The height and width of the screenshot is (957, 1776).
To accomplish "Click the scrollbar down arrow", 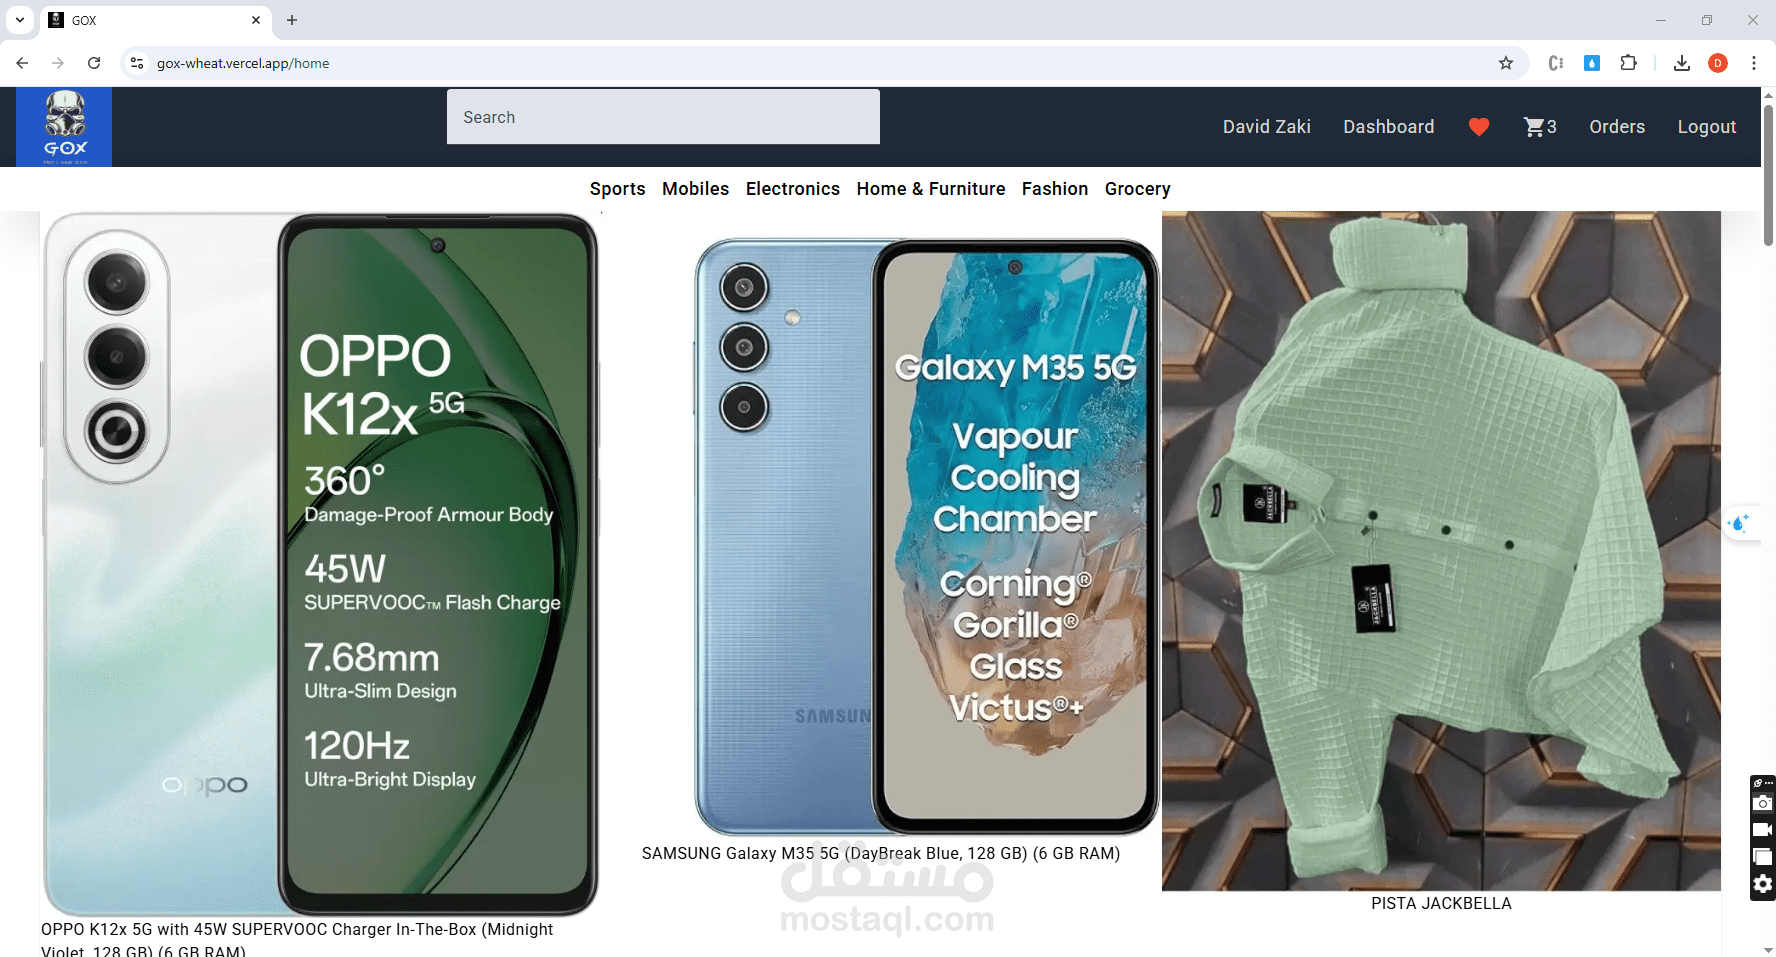I will pyautogui.click(x=1768, y=949).
